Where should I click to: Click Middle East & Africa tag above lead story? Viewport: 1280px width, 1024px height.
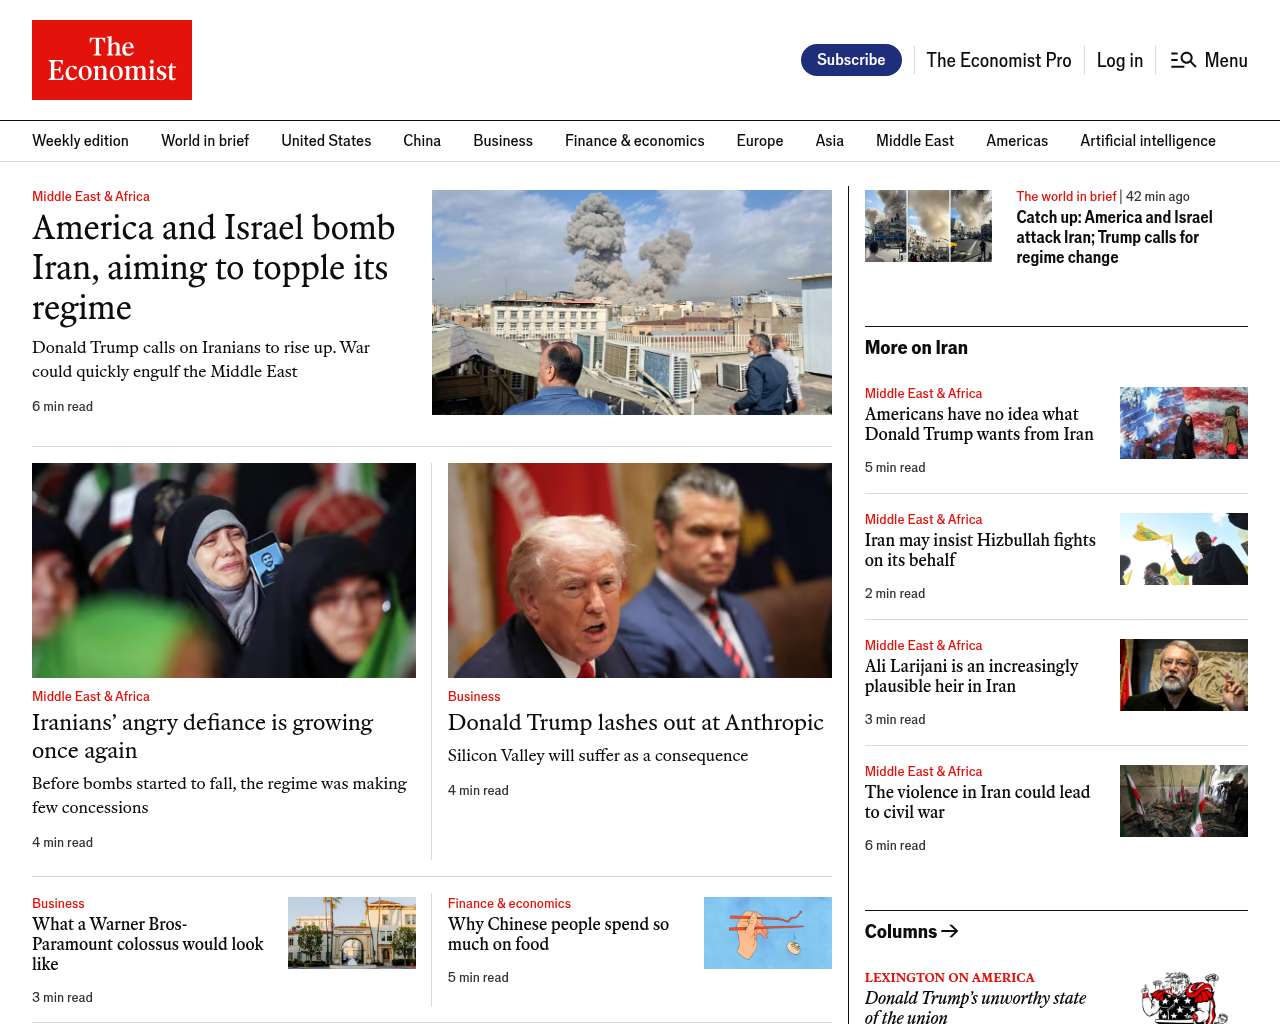click(91, 196)
